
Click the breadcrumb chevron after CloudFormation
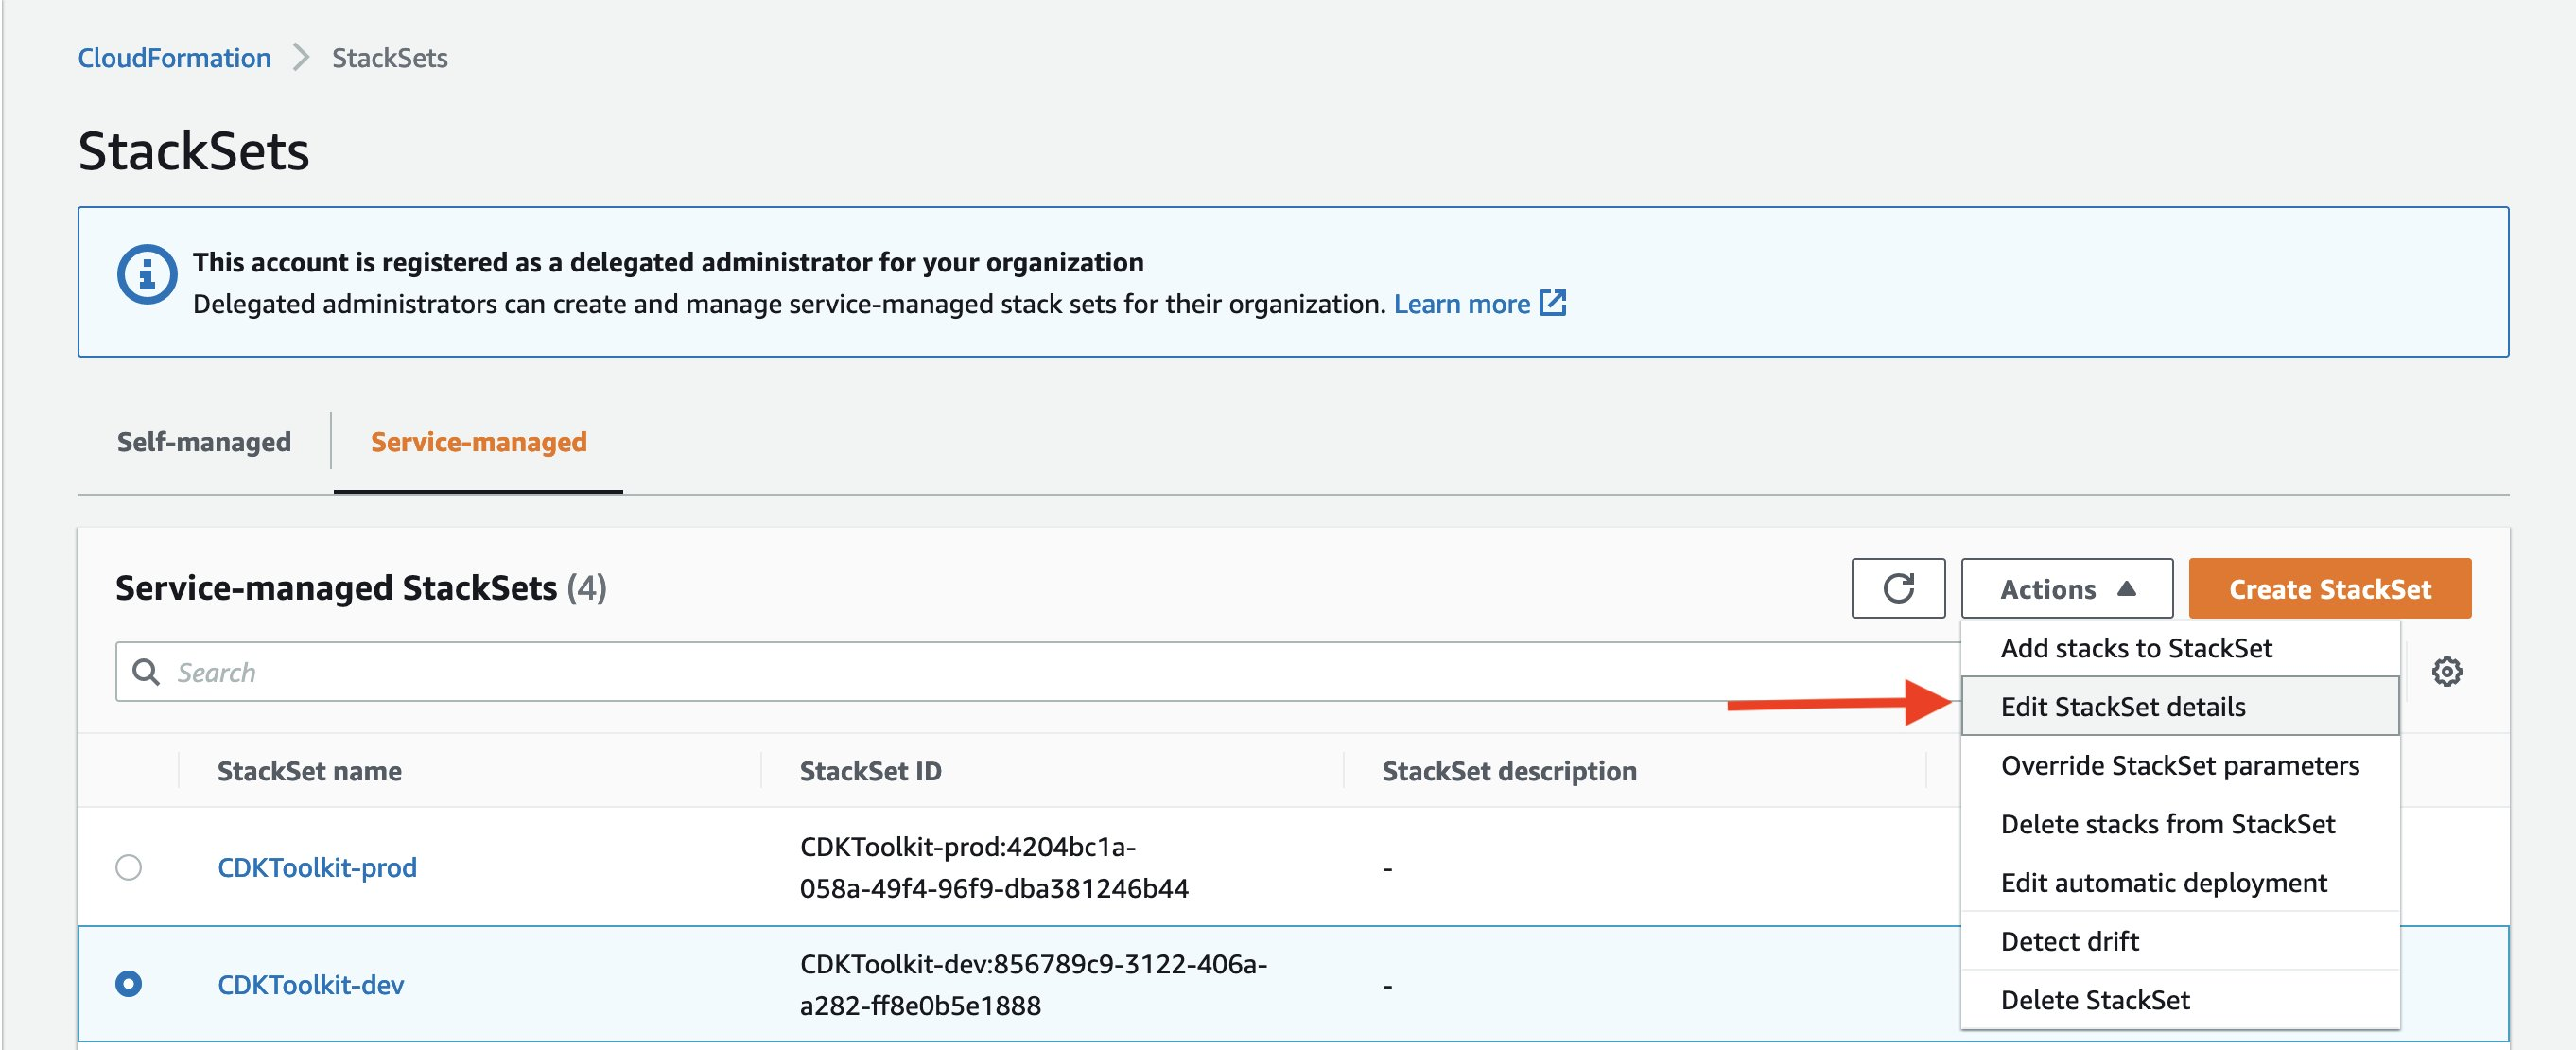(x=300, y=57)
